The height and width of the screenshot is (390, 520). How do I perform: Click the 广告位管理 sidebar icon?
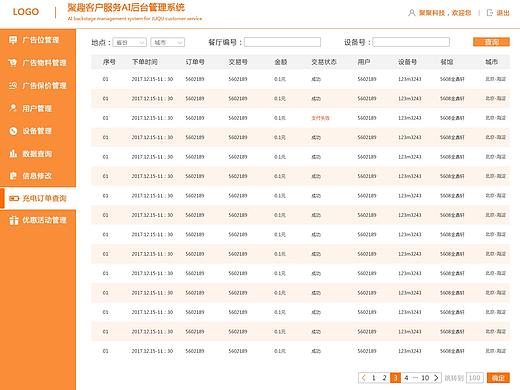click(13, 40)
